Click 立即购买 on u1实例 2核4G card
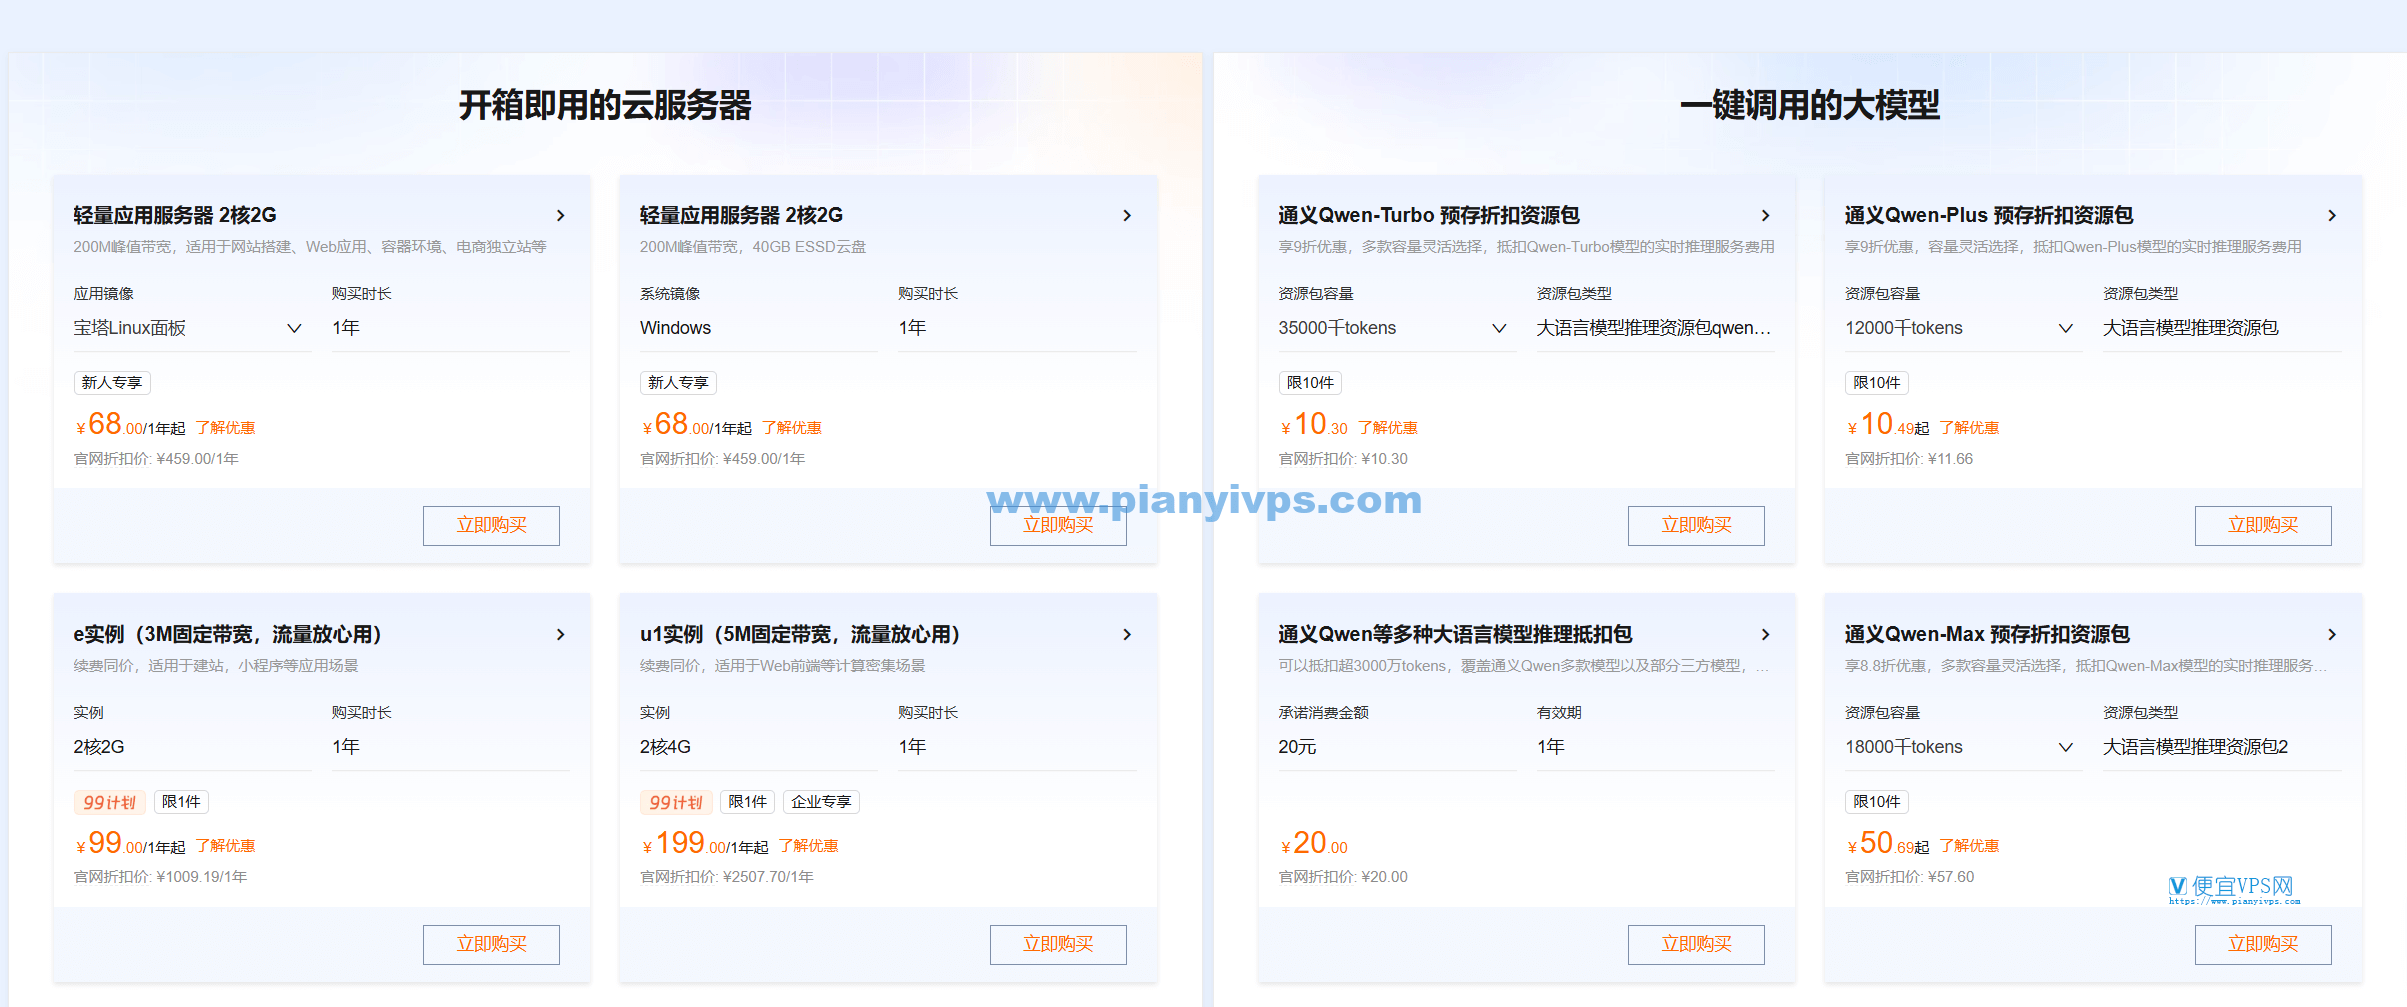 [1058, 944]
